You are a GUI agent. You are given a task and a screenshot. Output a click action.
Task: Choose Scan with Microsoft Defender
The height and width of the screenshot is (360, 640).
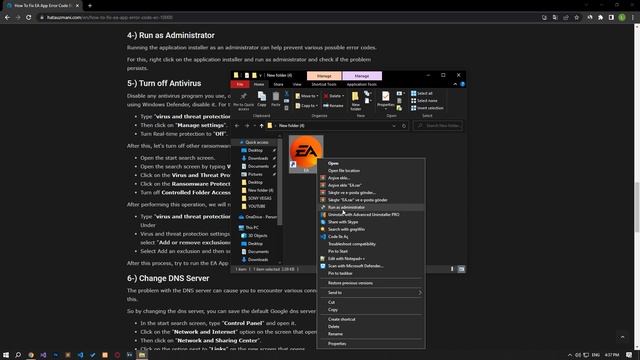click(x=371, y=266)
